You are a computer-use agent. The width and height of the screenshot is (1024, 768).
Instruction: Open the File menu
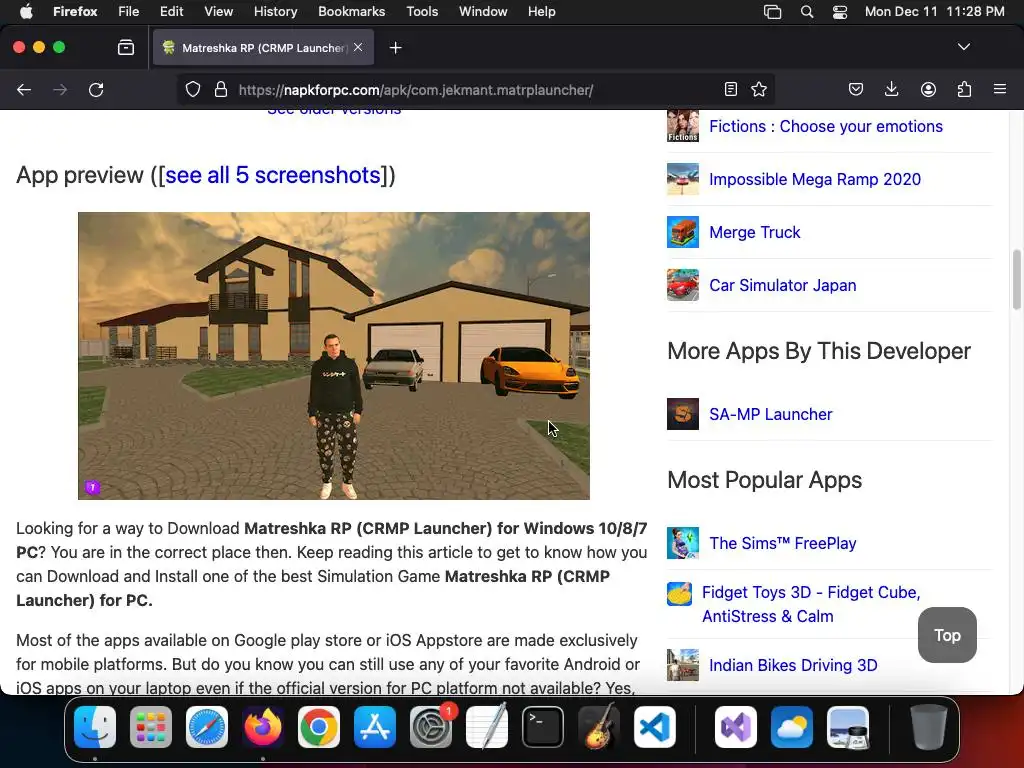click(128, 12)
